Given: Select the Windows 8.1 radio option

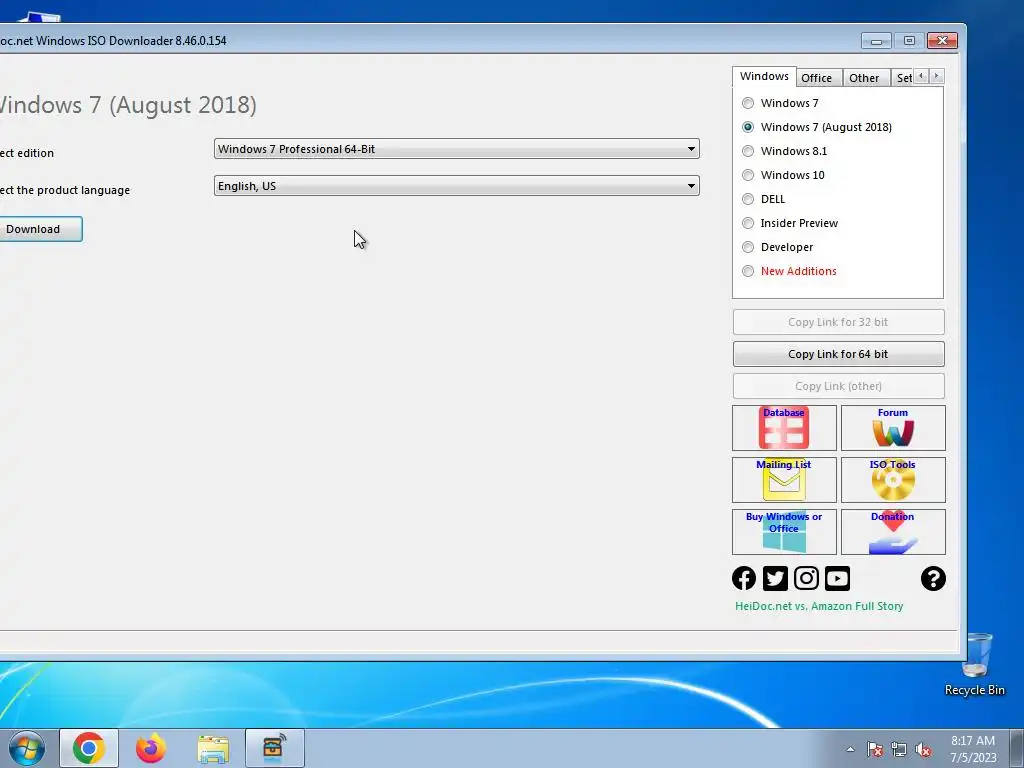Looking at the screenshot, I should point(785,151).
